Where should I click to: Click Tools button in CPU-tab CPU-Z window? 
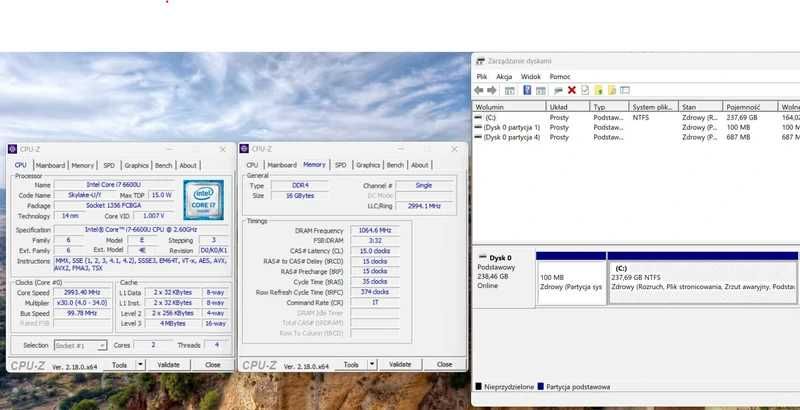[x=119, y=365]
